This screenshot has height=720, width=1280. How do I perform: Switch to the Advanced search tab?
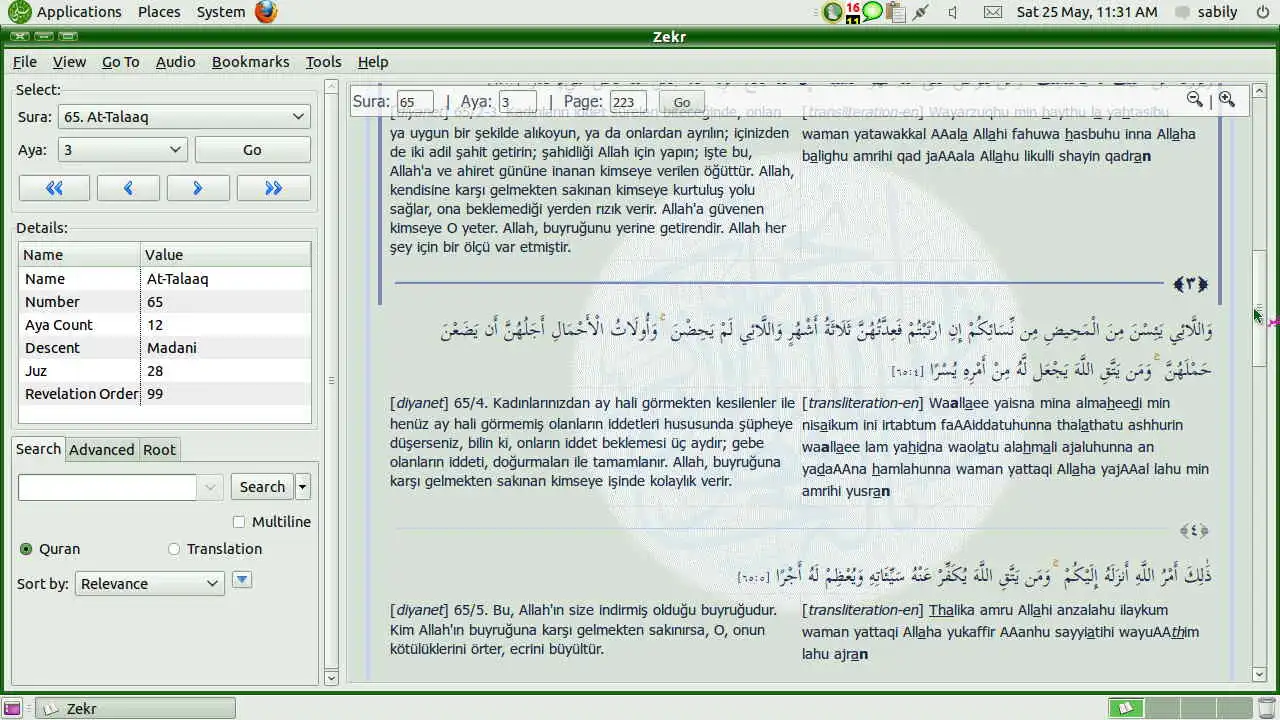coord(101,450)
